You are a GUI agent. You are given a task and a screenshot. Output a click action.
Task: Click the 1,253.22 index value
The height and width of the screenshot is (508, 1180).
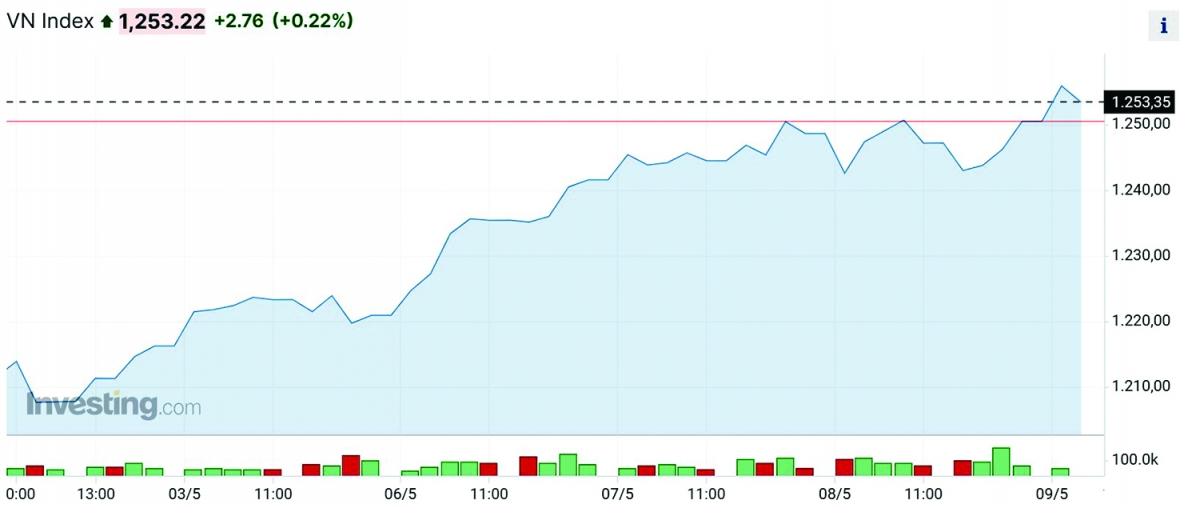point(162,21)
